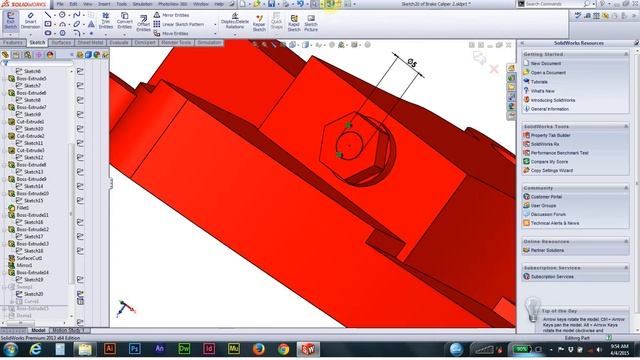
Task: Click Move Entities
Action: click(171, 33)
